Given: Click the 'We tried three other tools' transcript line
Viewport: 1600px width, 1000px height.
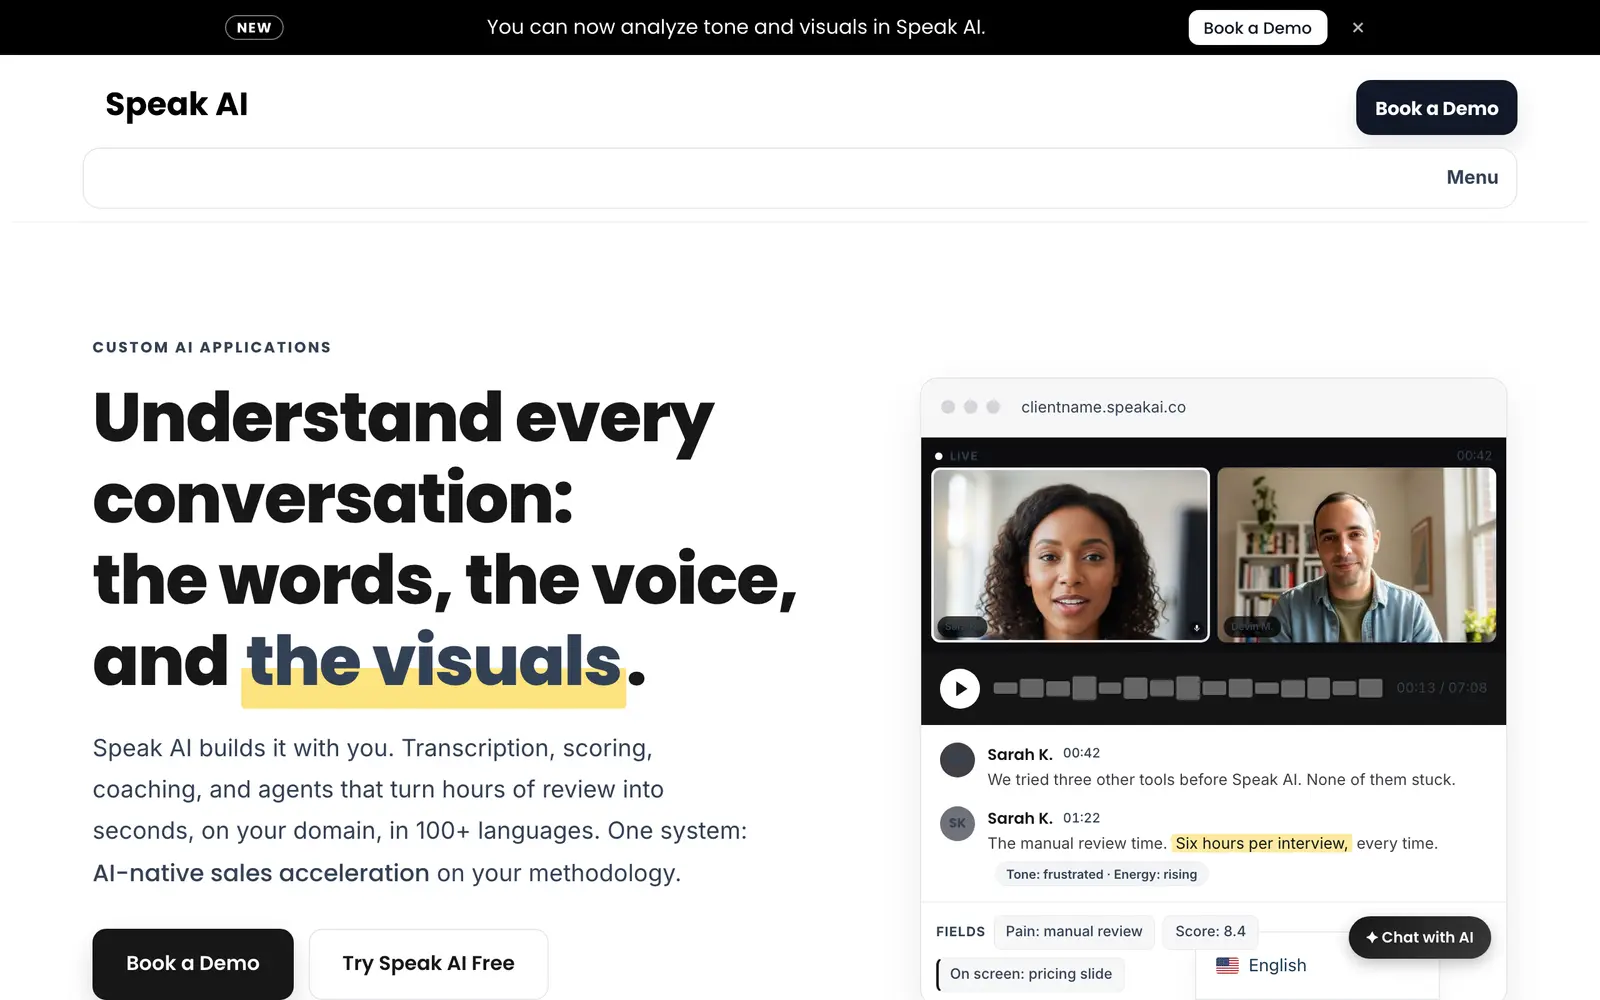Looking at the screenshot, I should coord(1221,779).
